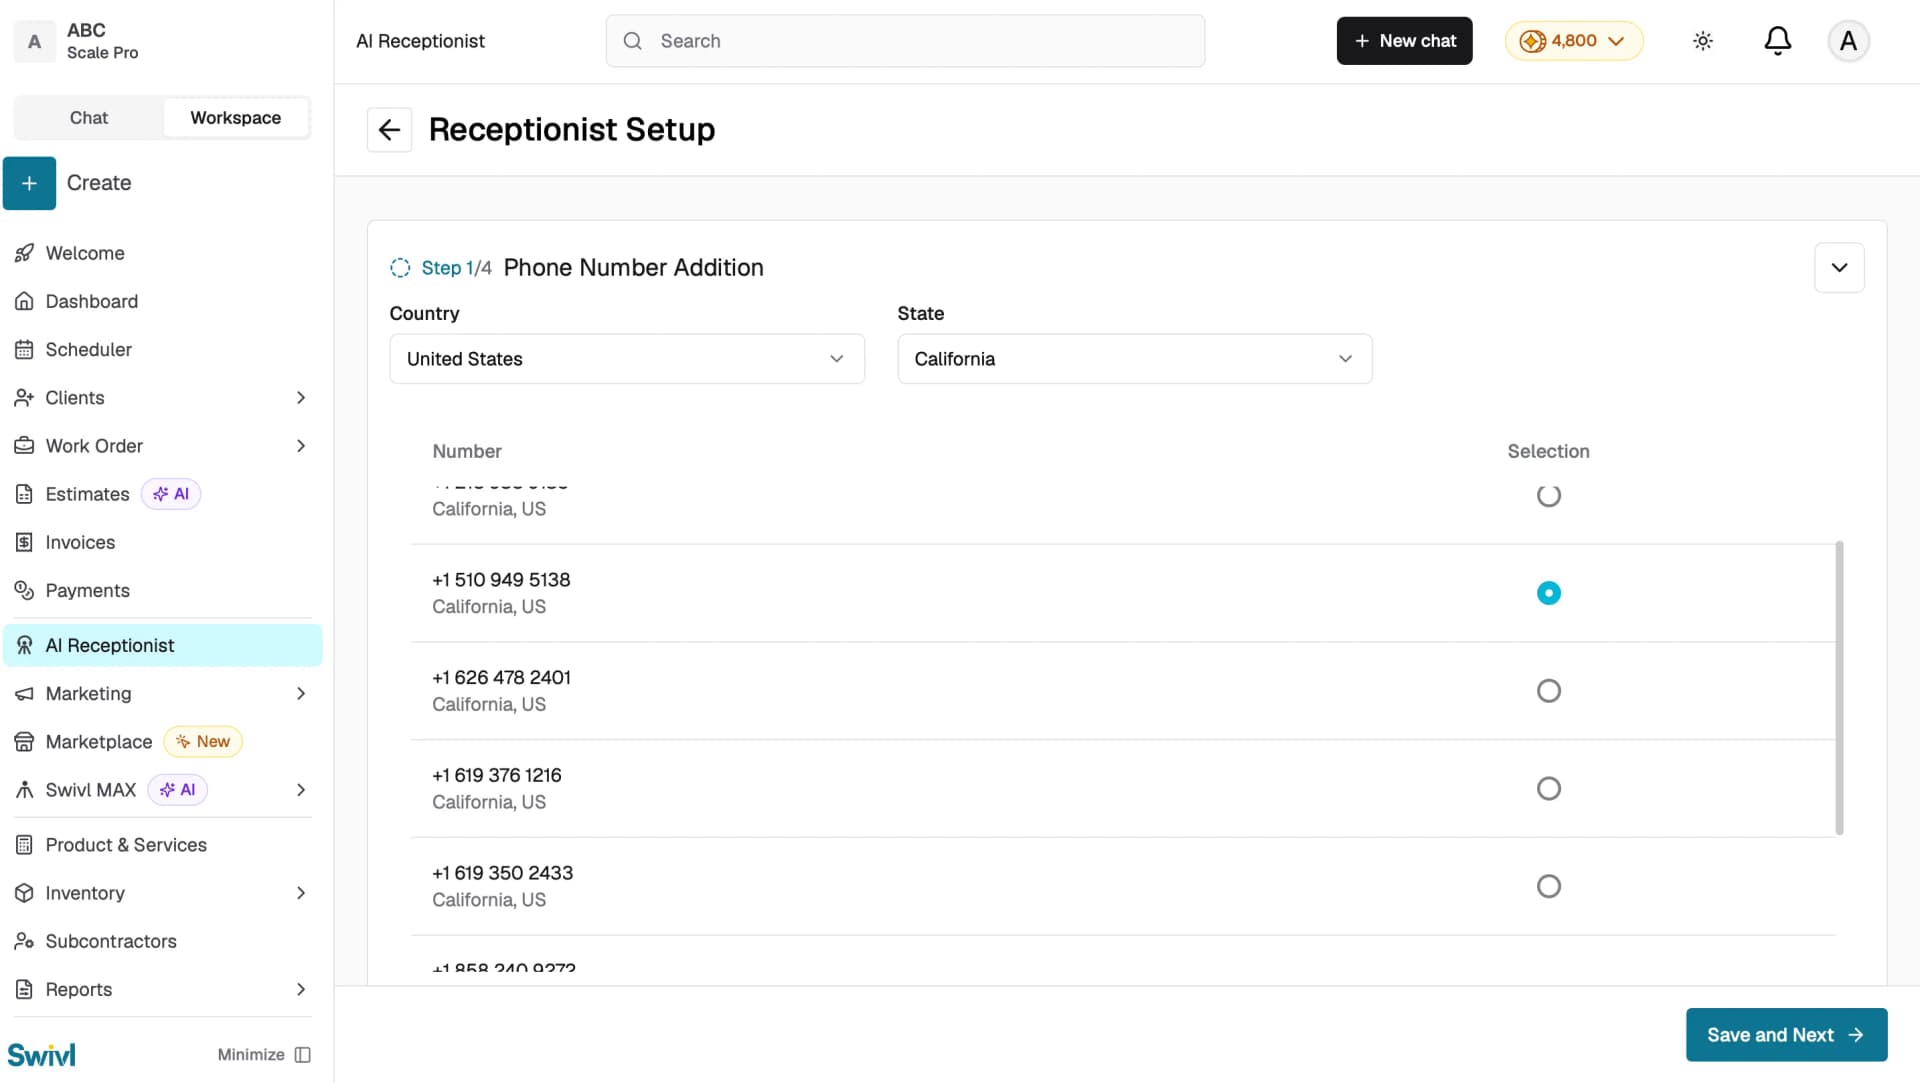Image resolution: width=1920 pixels, height=1083 pixels.
Task: Click the back arrow beside Receptionist Setup
Action: pyautogui.click(x=389, y=130)
